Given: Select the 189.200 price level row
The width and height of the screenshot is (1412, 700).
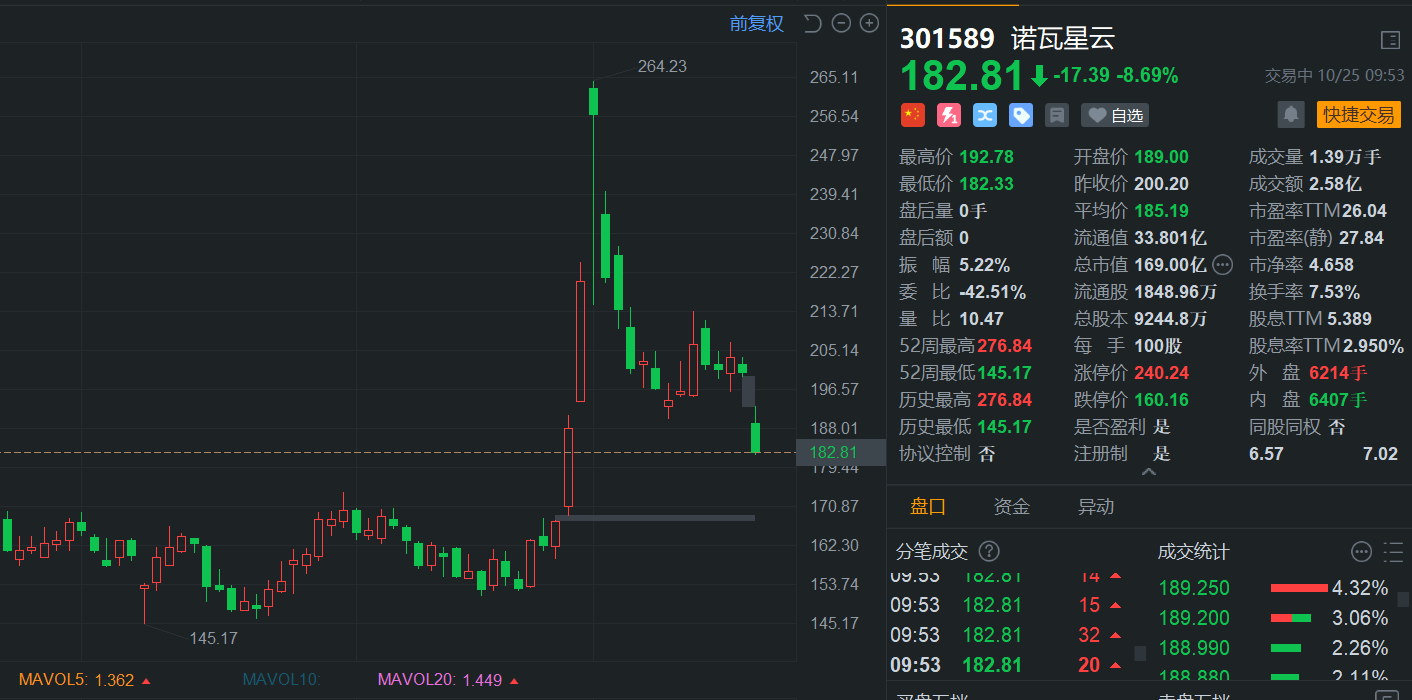Looking at the screenshot, I should pos(1272,618).
